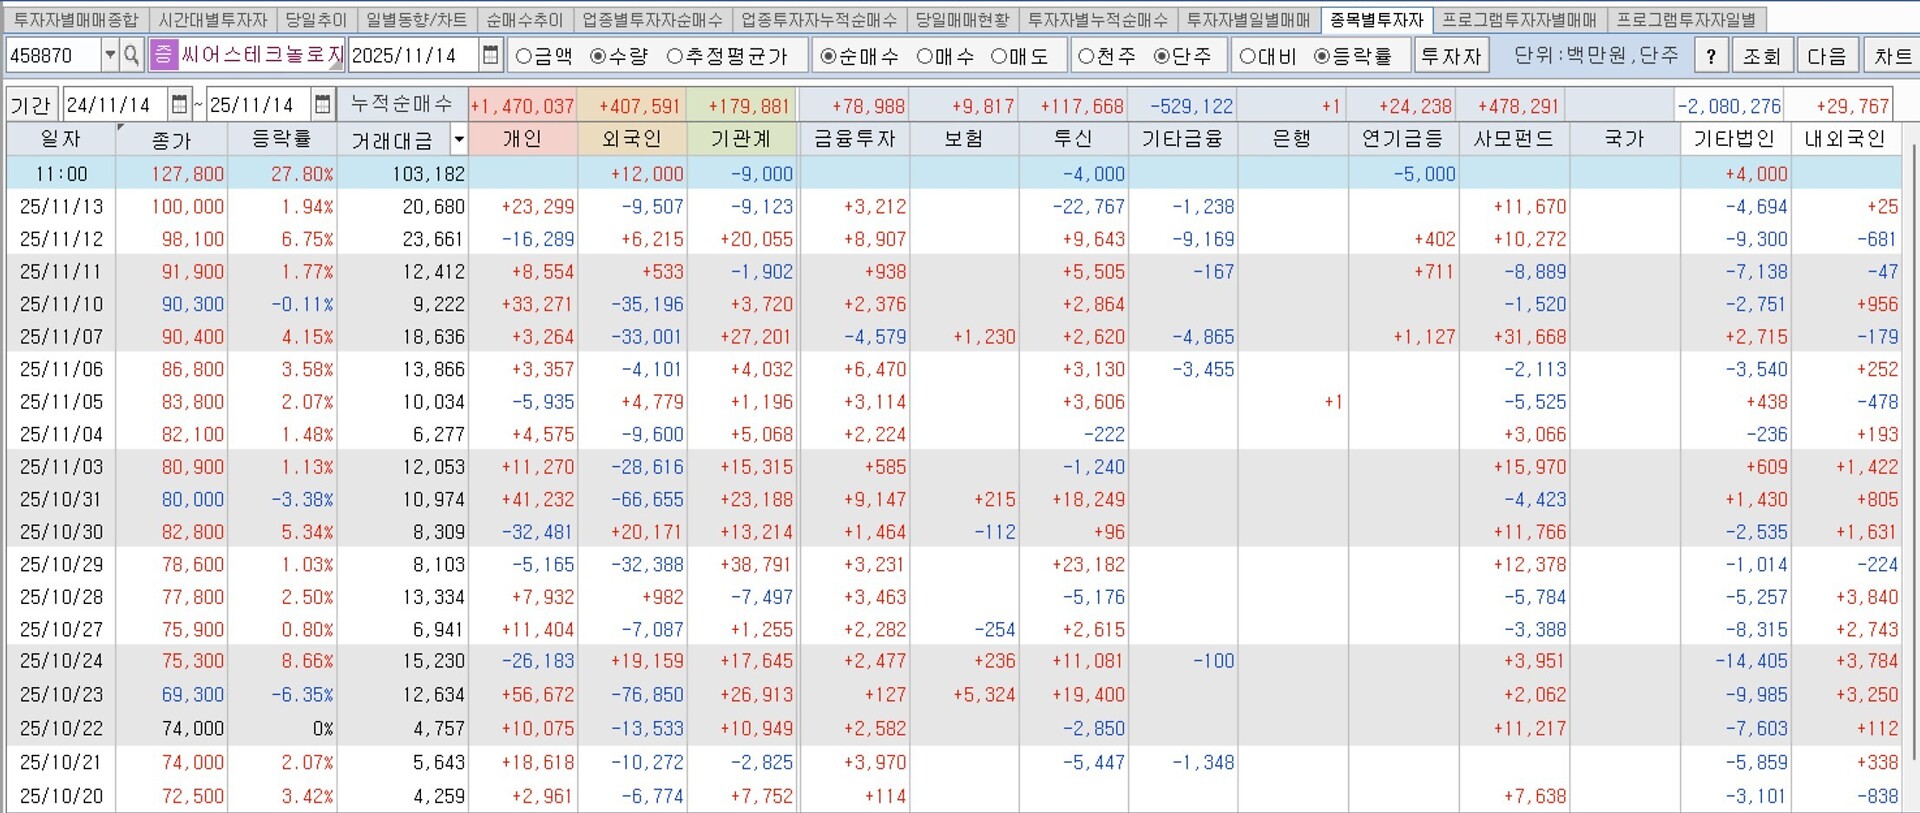This screenshot has width=1920, height=813.
Task: Click cumulative value -2,080,276
Action: click(x=1729, y=106)
